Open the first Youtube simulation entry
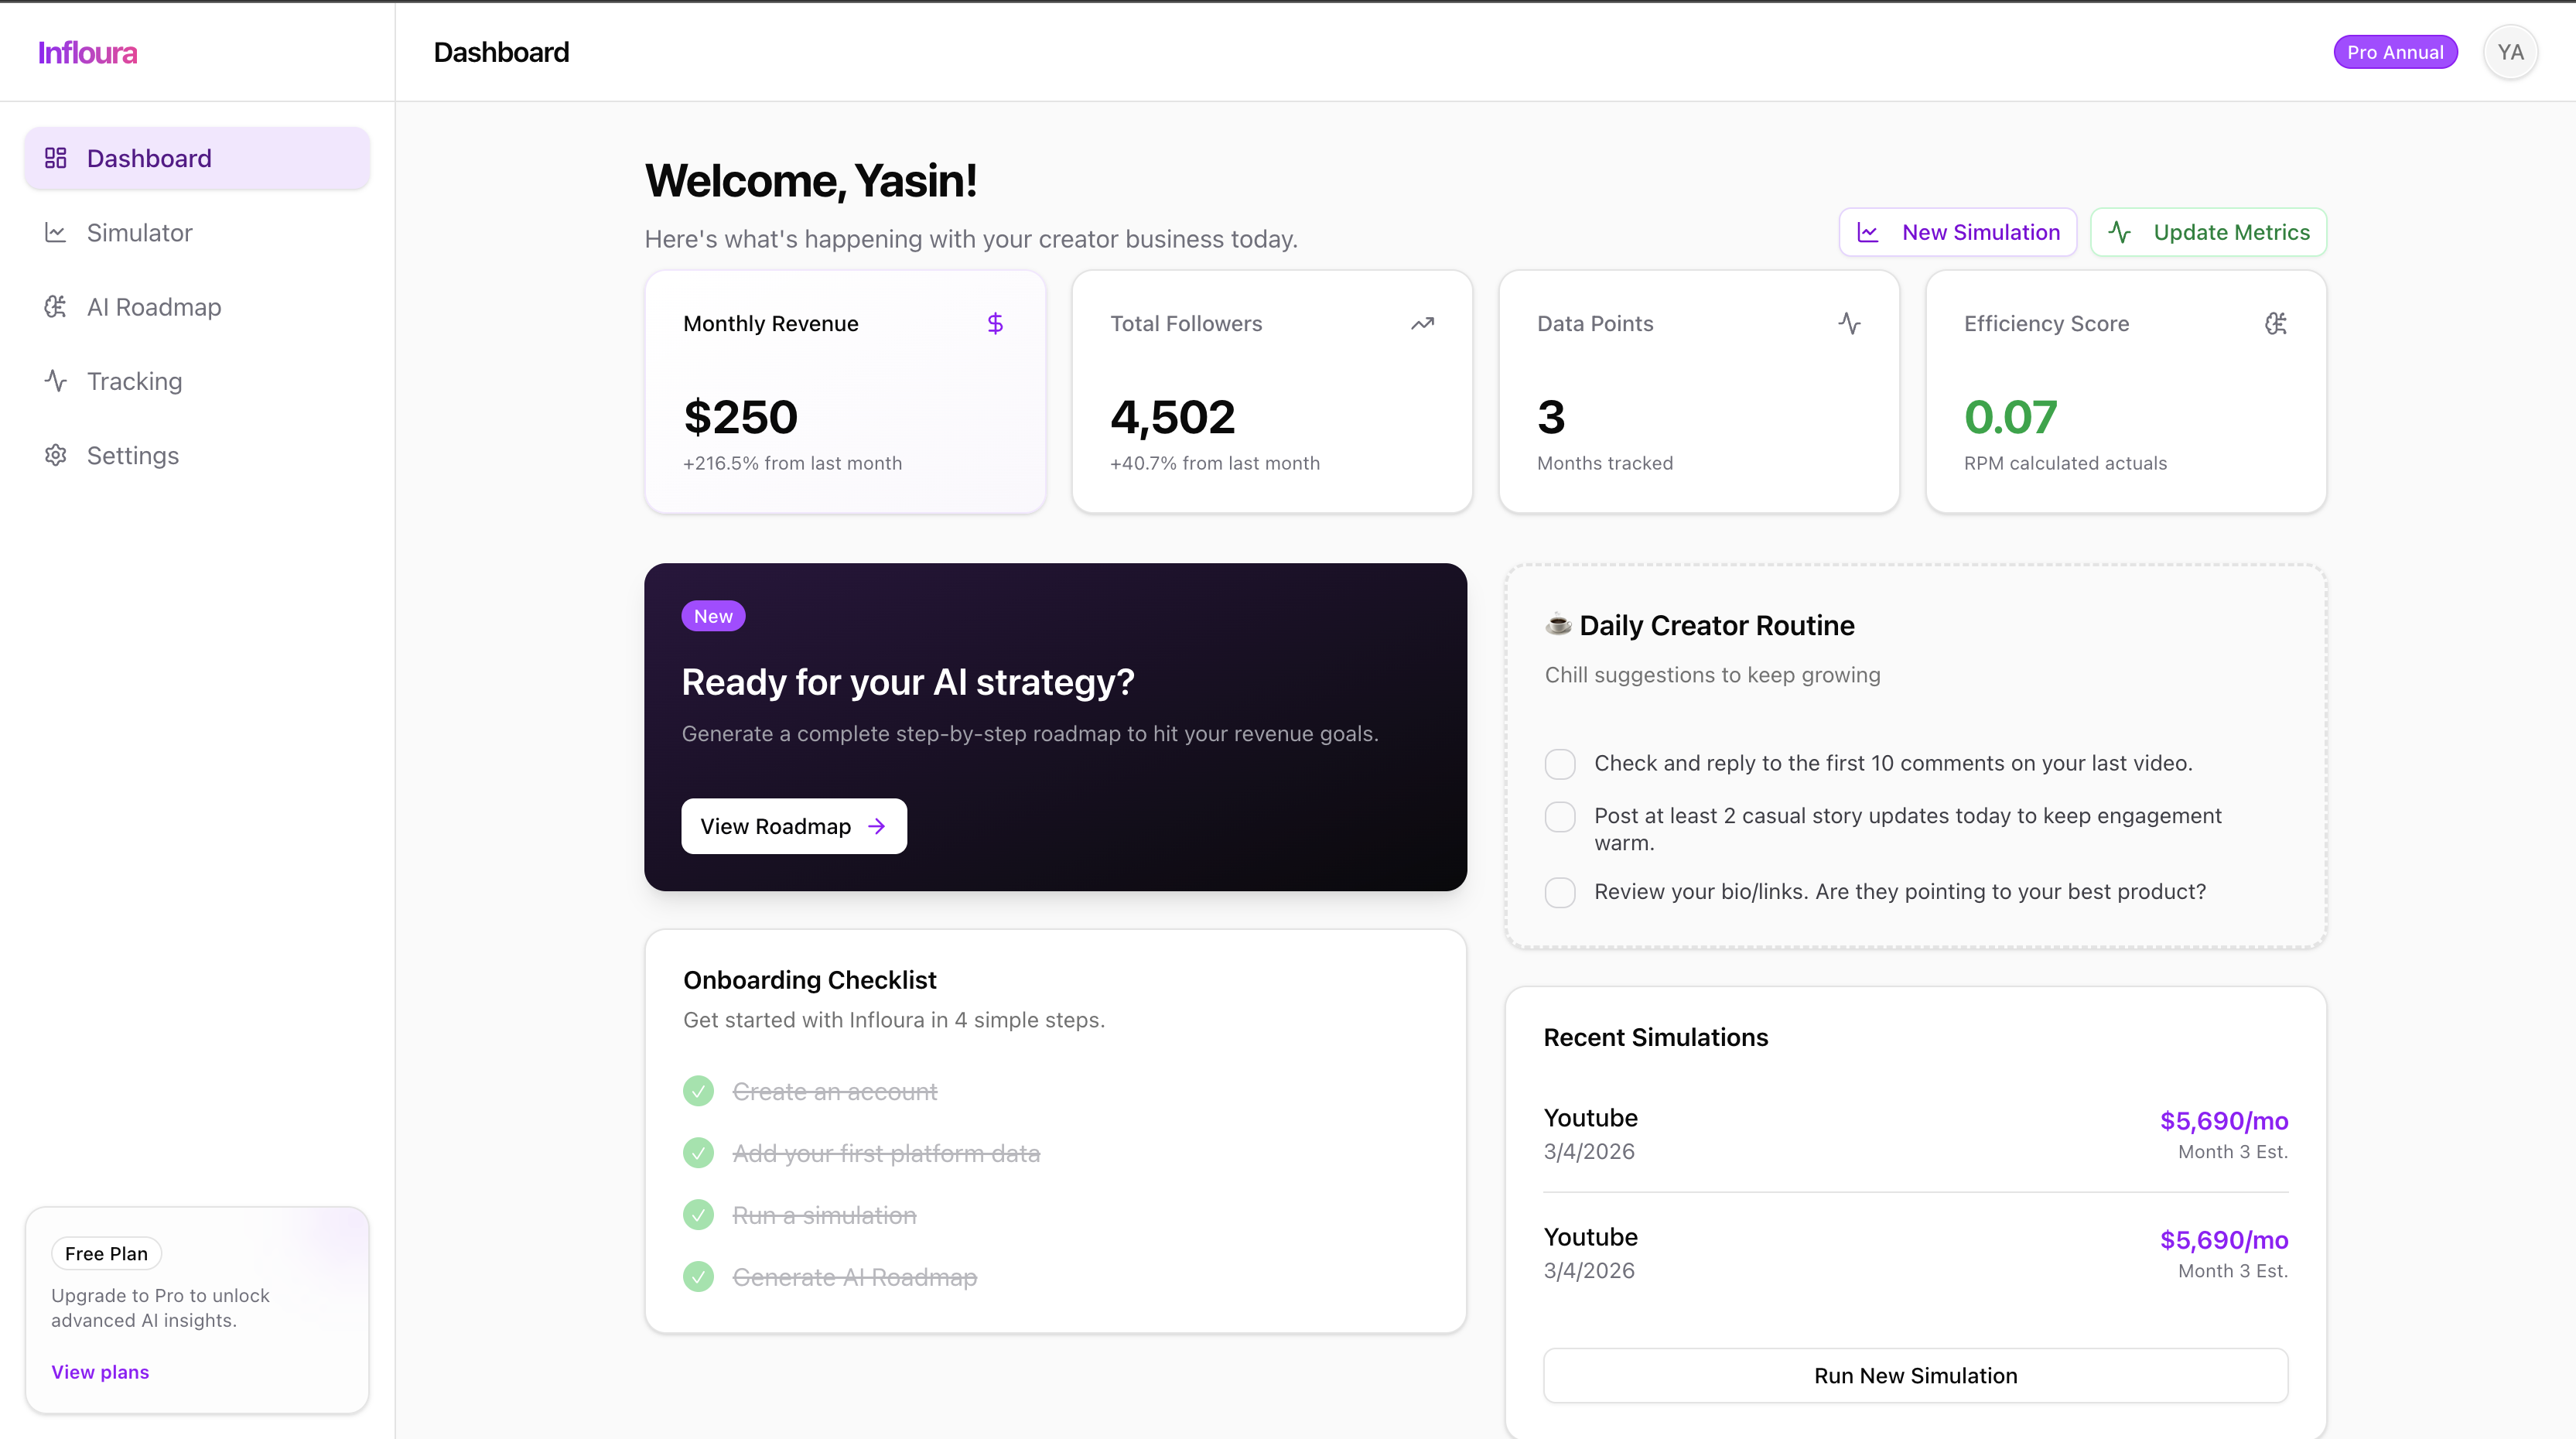Viewport: 2576px width, 1439px height. [x=1915, y=1133]
